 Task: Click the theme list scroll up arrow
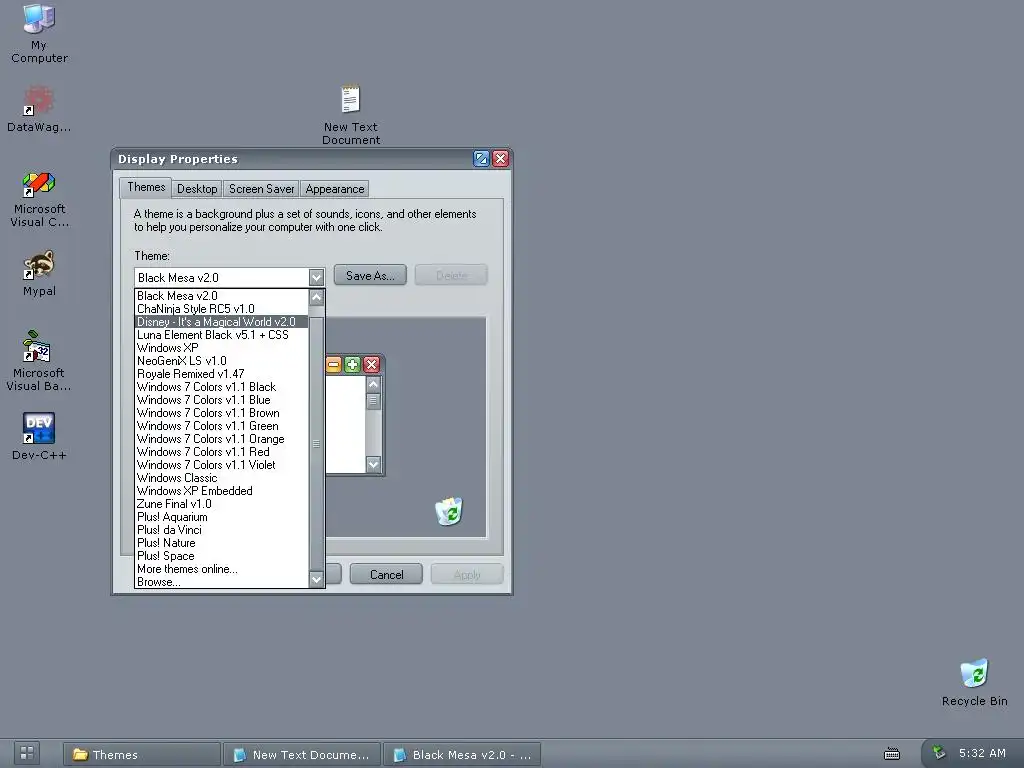[x=317, y=298]
